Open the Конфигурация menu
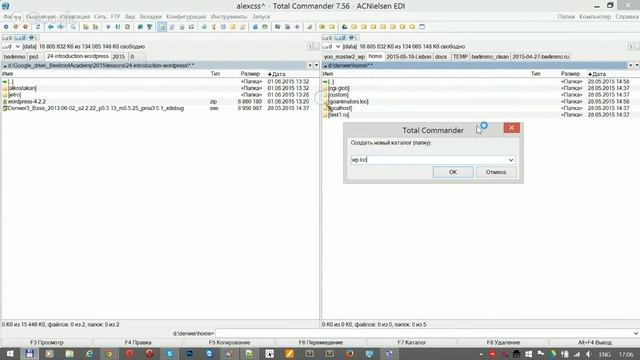Image resolution: width=640 pixels, height=360 pixels. click(186, 17)
